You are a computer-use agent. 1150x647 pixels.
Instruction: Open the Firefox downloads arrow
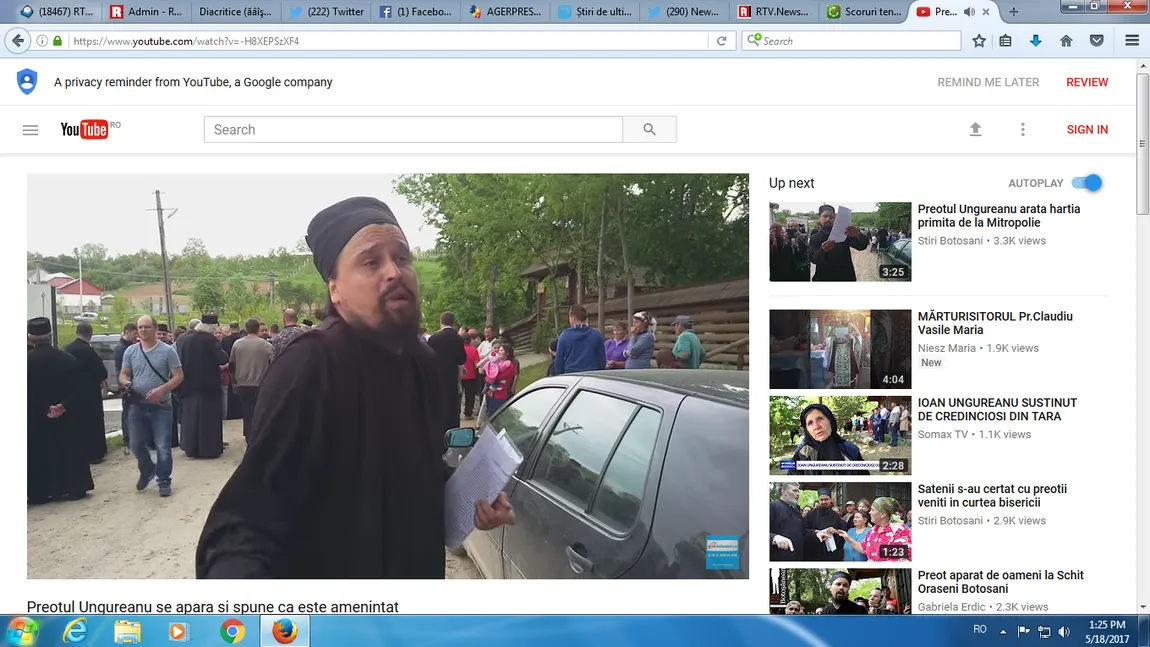[x=1036, y=41]
